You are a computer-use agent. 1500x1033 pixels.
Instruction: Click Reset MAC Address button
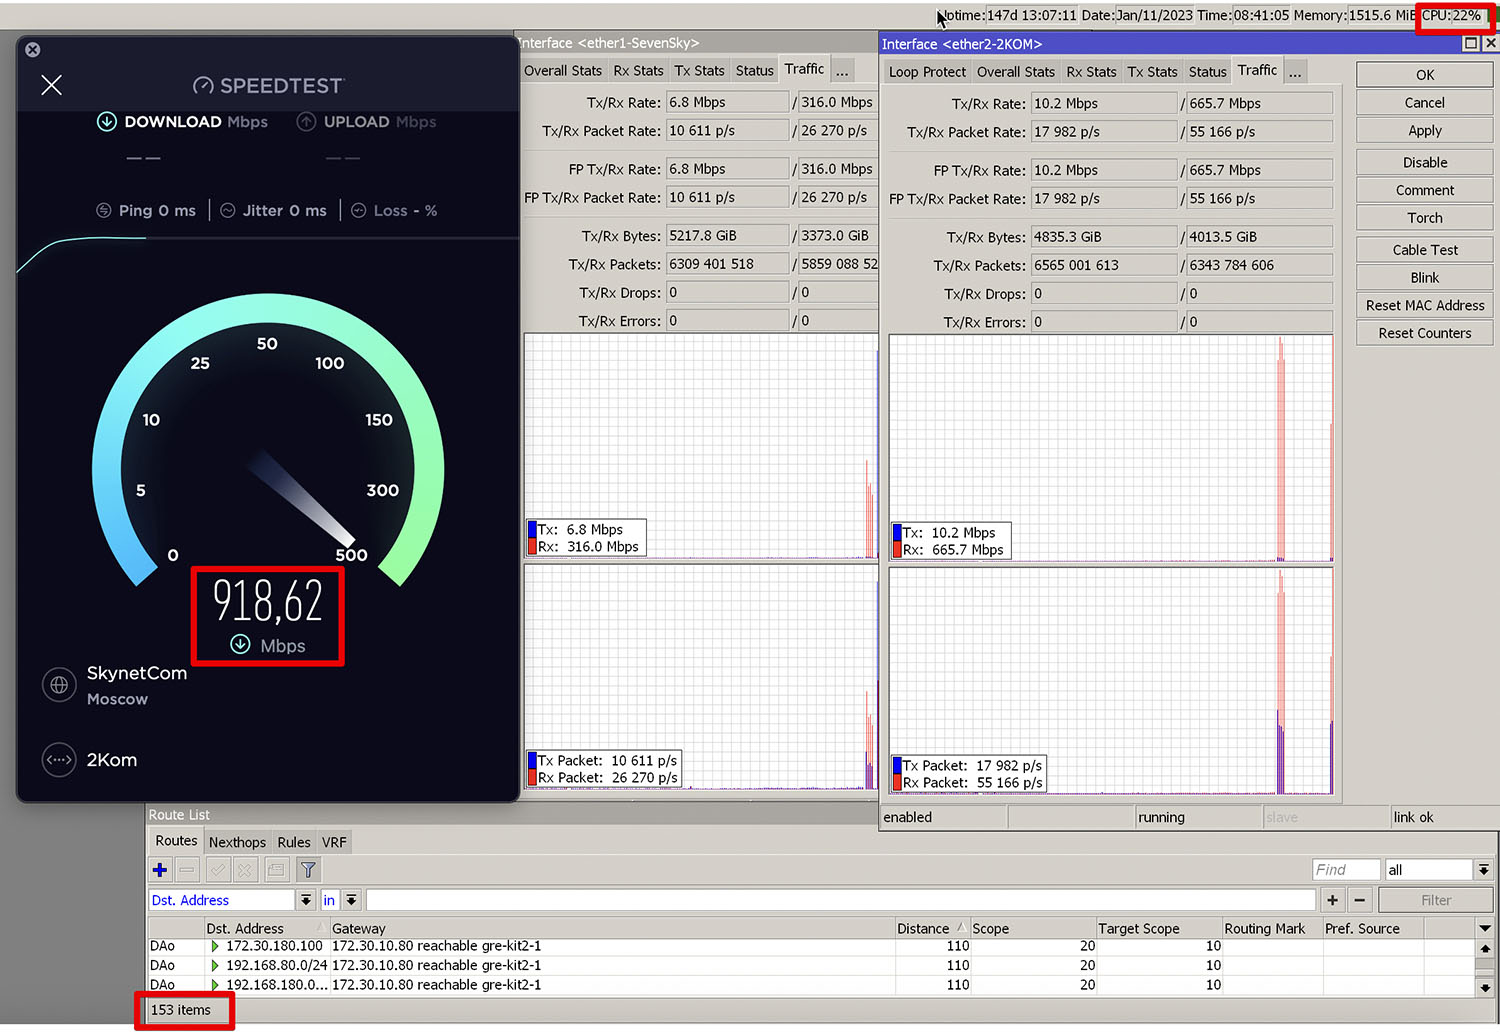(1425, 305)
